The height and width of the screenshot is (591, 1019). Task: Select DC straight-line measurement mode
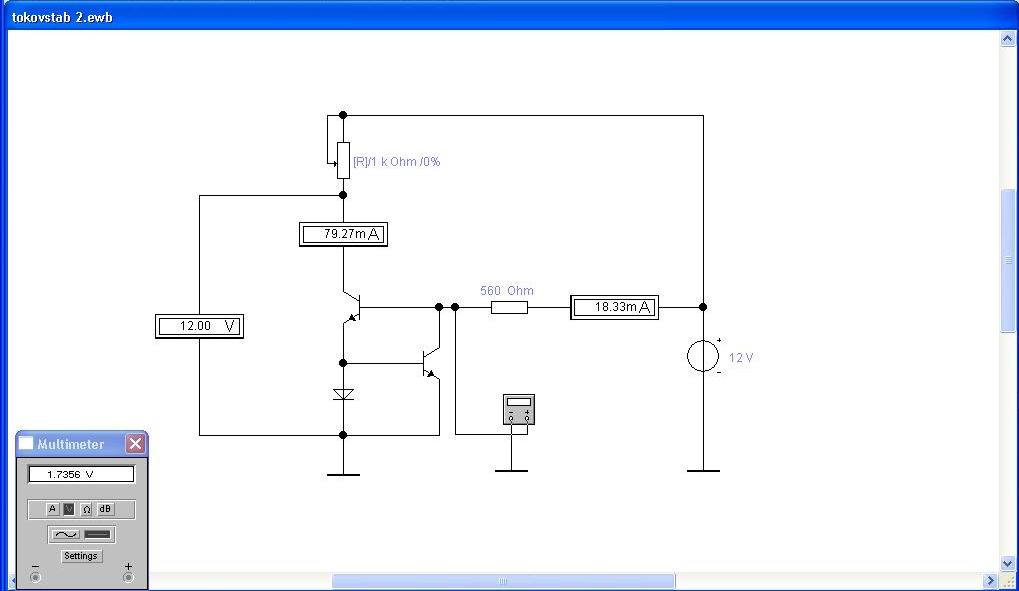click(97, 535)
